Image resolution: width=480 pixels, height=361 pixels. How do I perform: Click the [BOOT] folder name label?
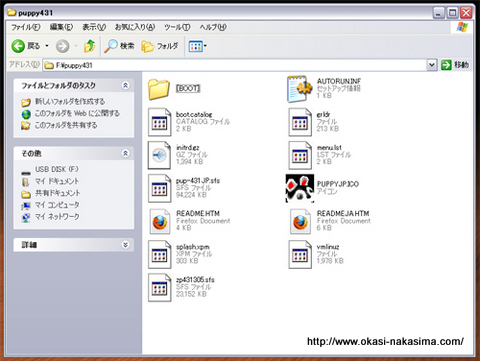click(x=188, y=88)
